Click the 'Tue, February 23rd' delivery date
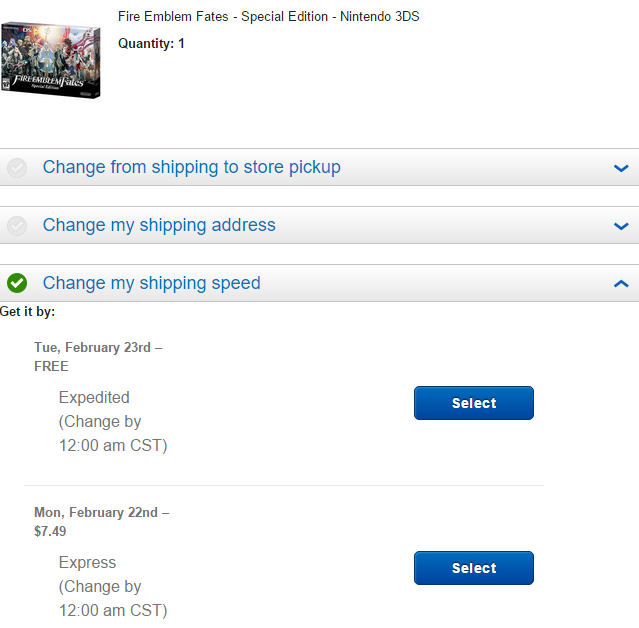 pyautogui.click(x=93, y=347)
